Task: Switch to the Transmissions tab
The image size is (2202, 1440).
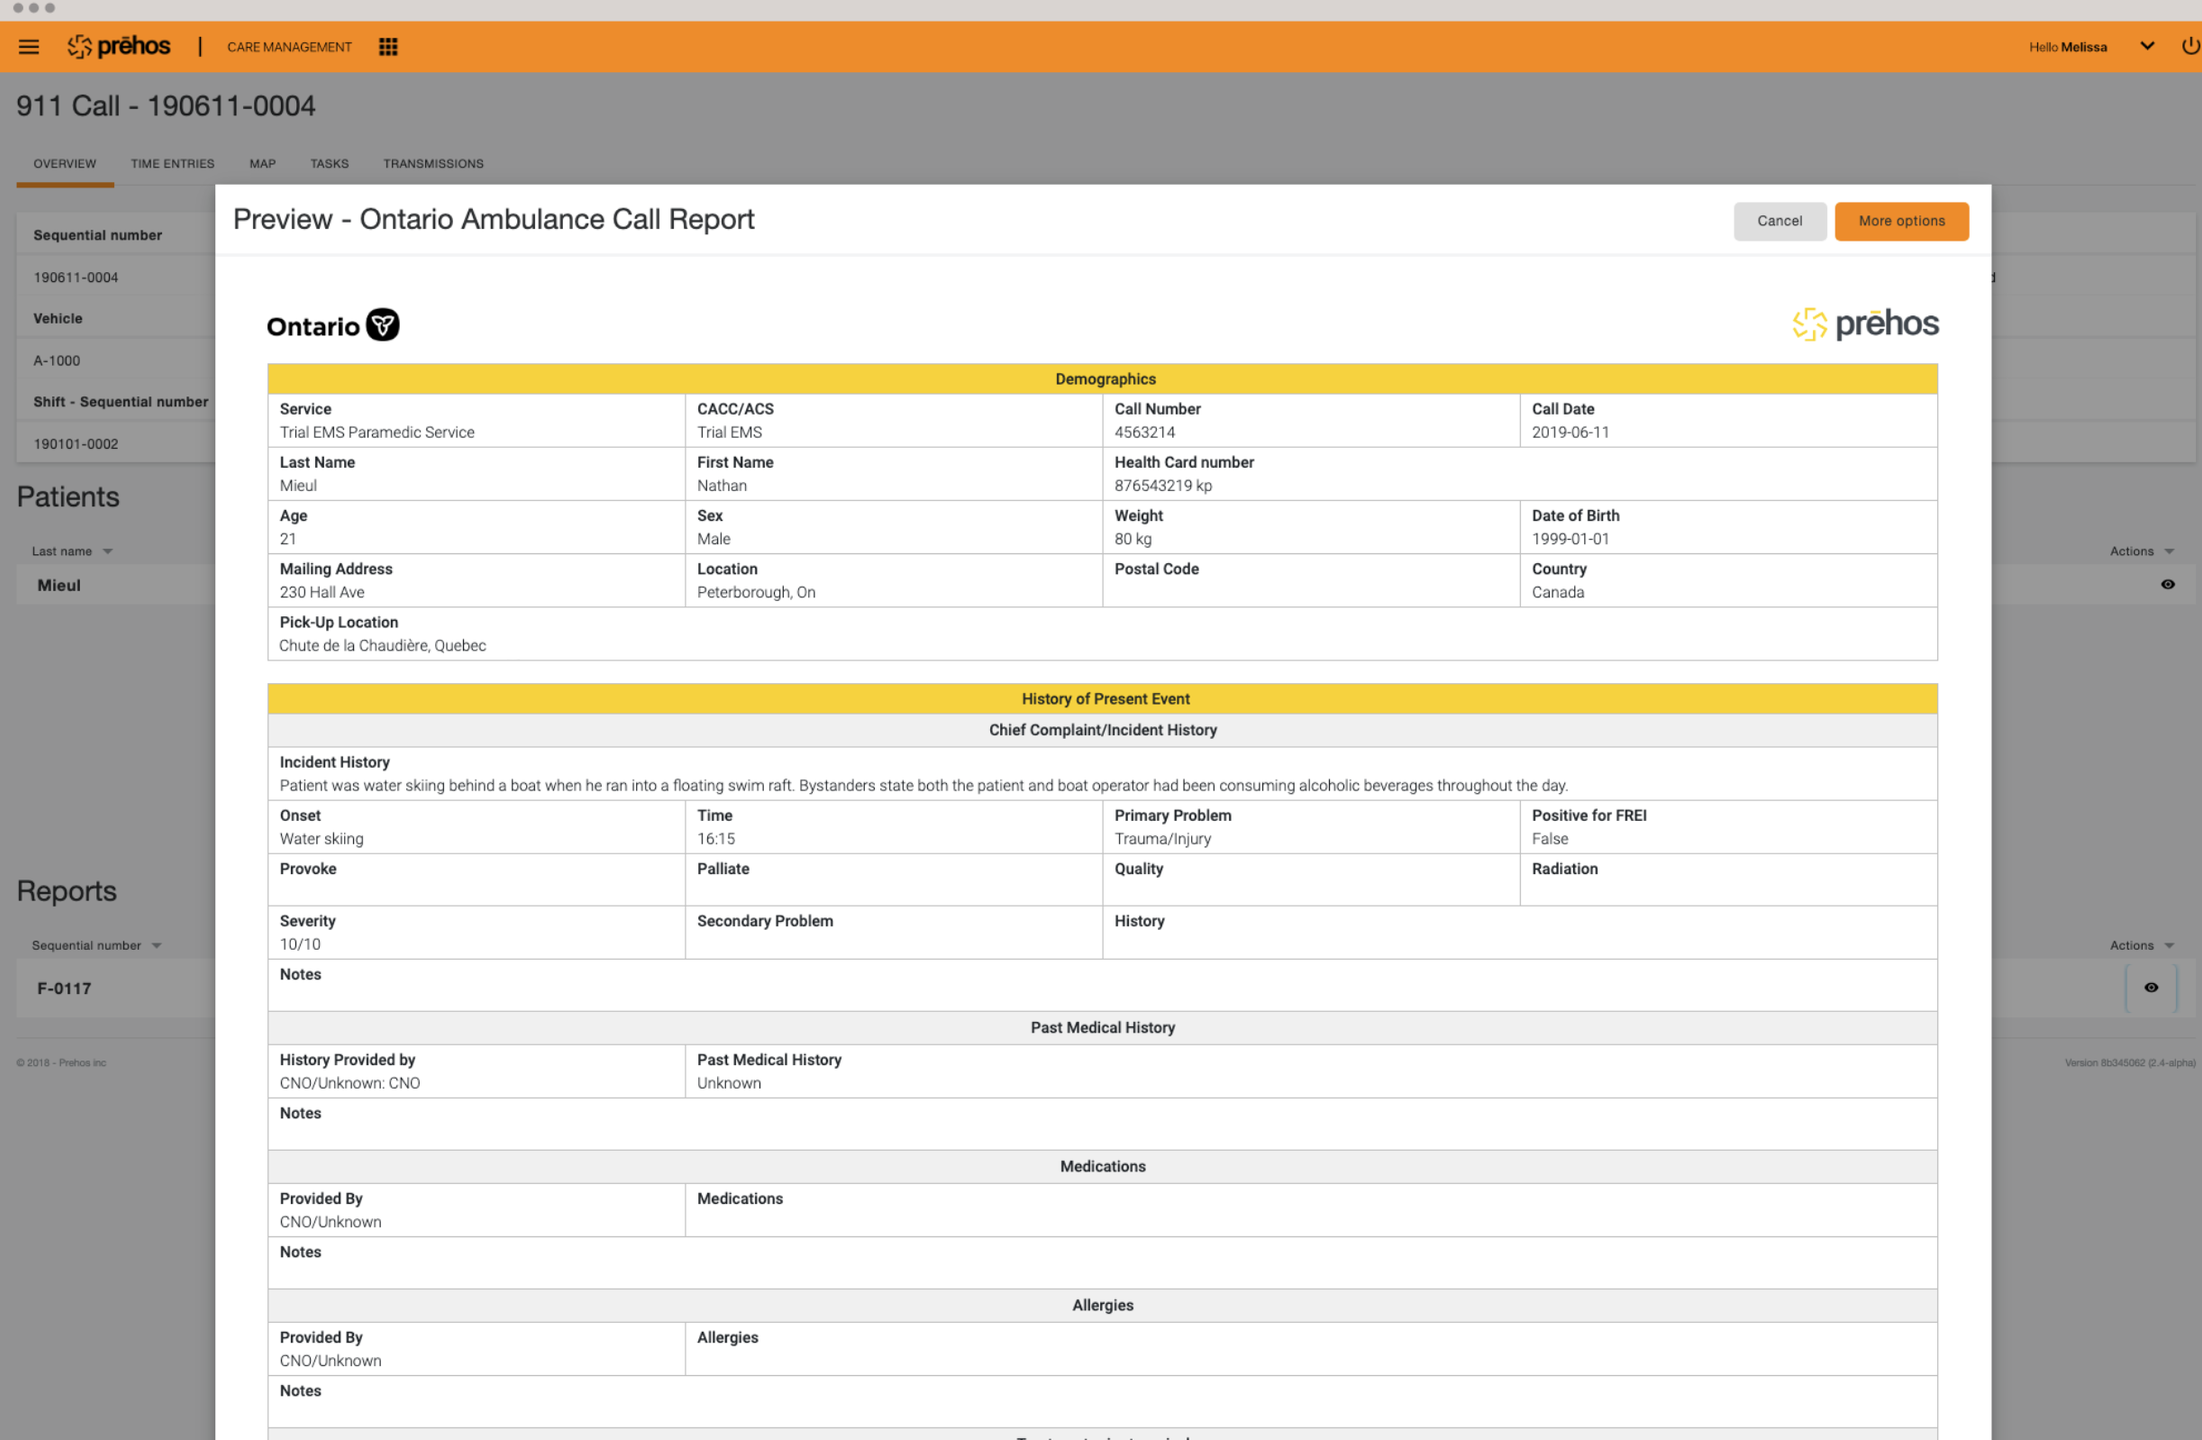Action: [x=433, y=164]
